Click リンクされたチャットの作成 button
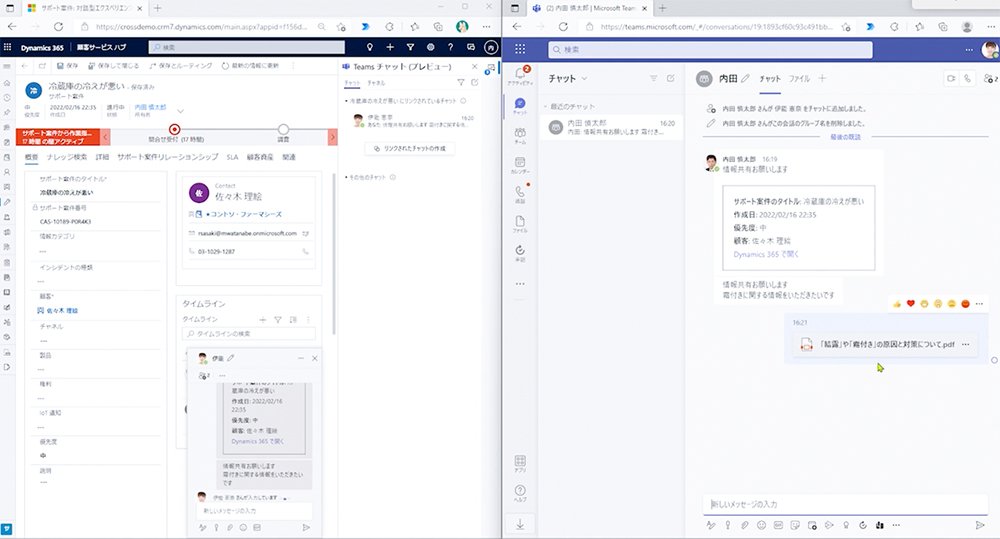1000x539 pixels. point(410,149)
